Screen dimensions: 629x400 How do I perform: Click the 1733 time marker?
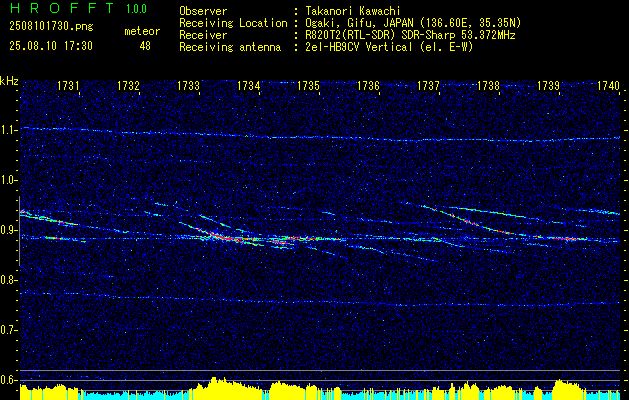(x=188, y=85)
